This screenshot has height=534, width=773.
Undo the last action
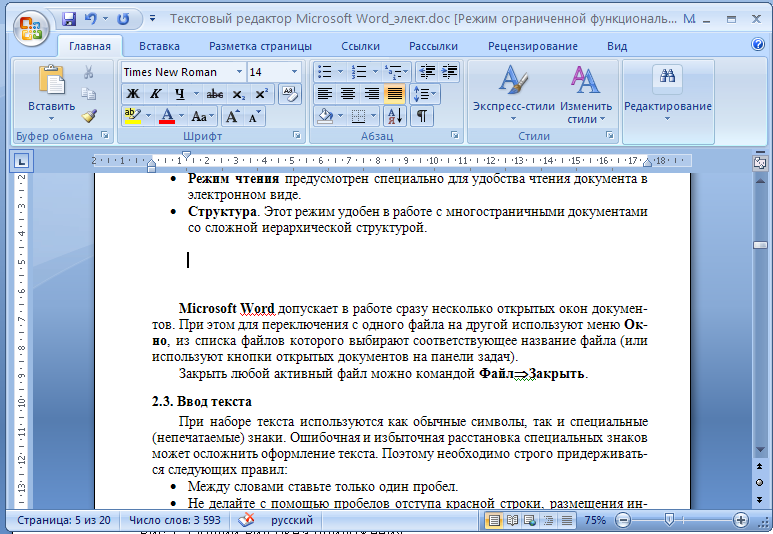point(90,19)
